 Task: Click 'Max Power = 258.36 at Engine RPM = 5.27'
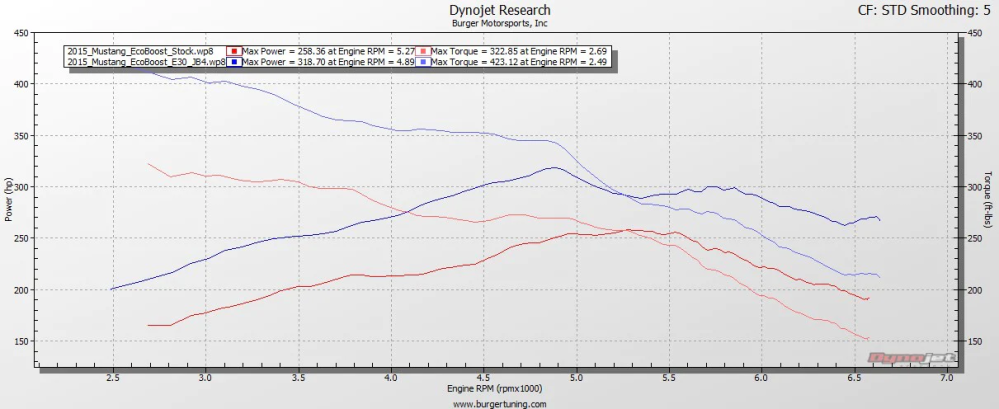(x=328, y=51)
